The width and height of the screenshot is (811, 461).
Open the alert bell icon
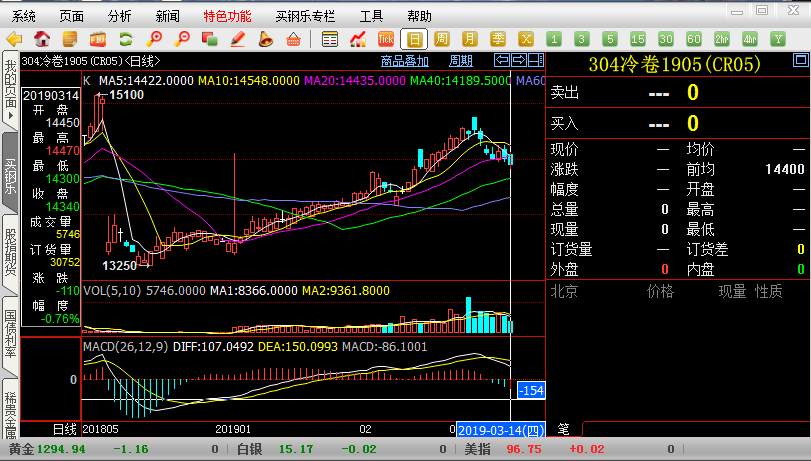click(x=265, y=39)
